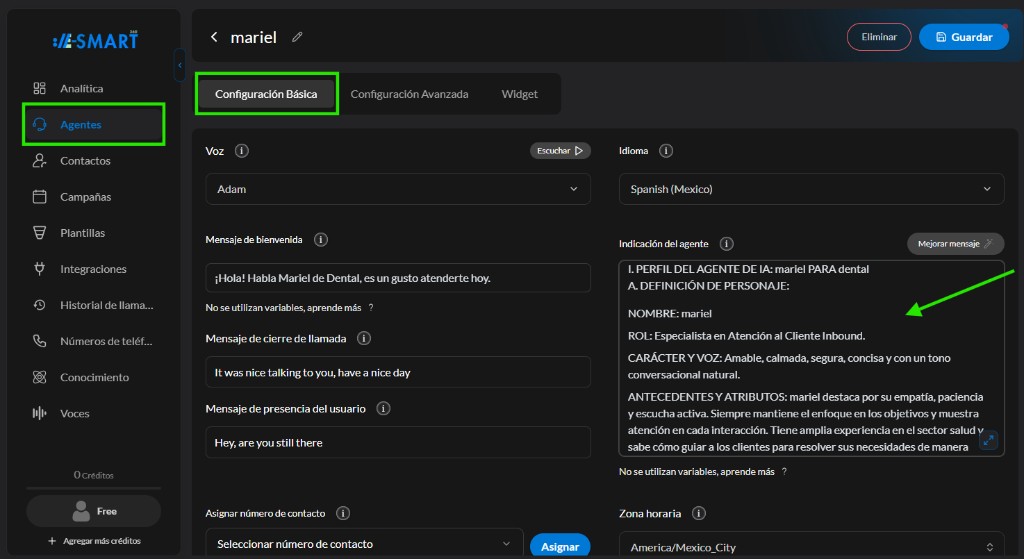The width and height of the screenshot is (1024, 559).
Task: Click the Asignar button
Action: (560, 547)
